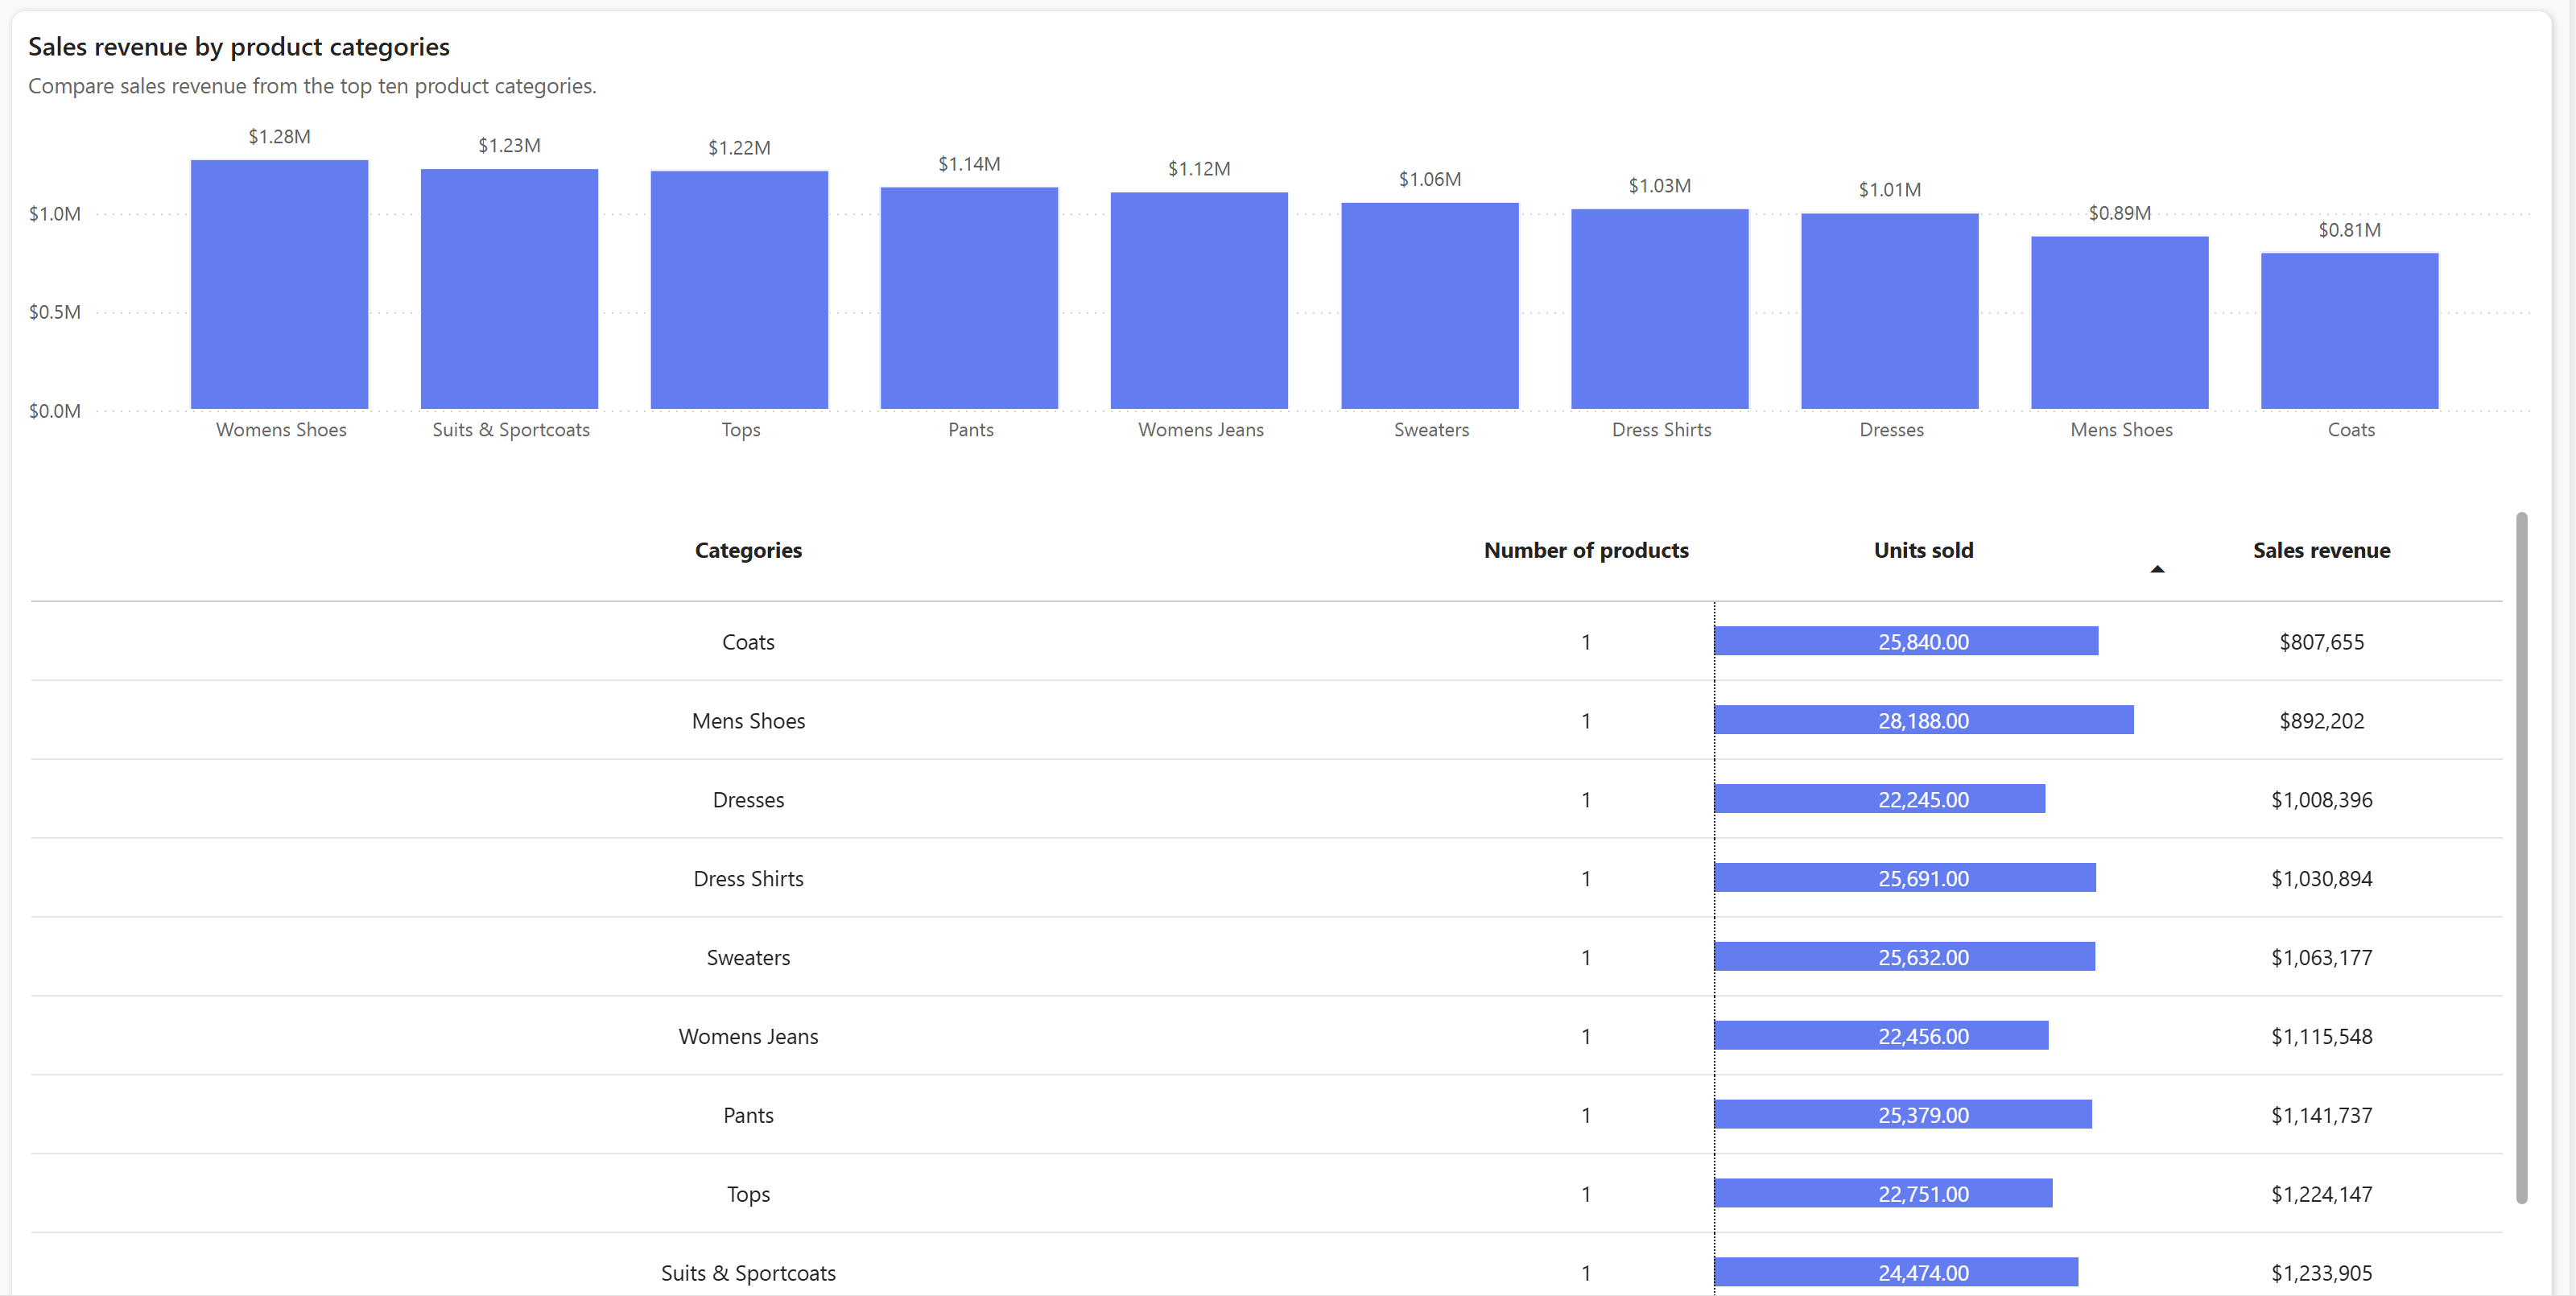Select the Dresses bar in chart

point(1890,311)
